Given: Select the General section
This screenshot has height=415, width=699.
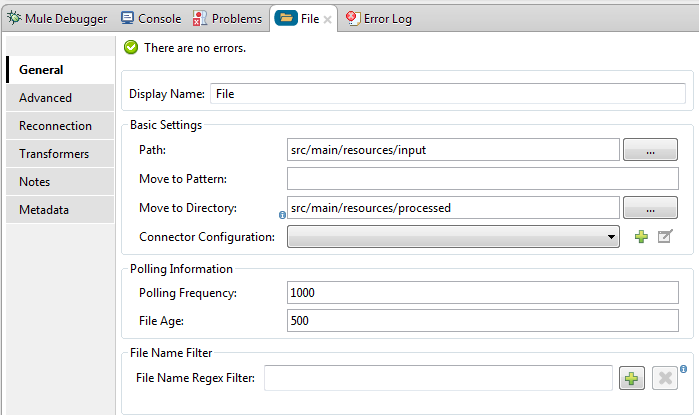Looking at the screenshot, I should [60, 70].
